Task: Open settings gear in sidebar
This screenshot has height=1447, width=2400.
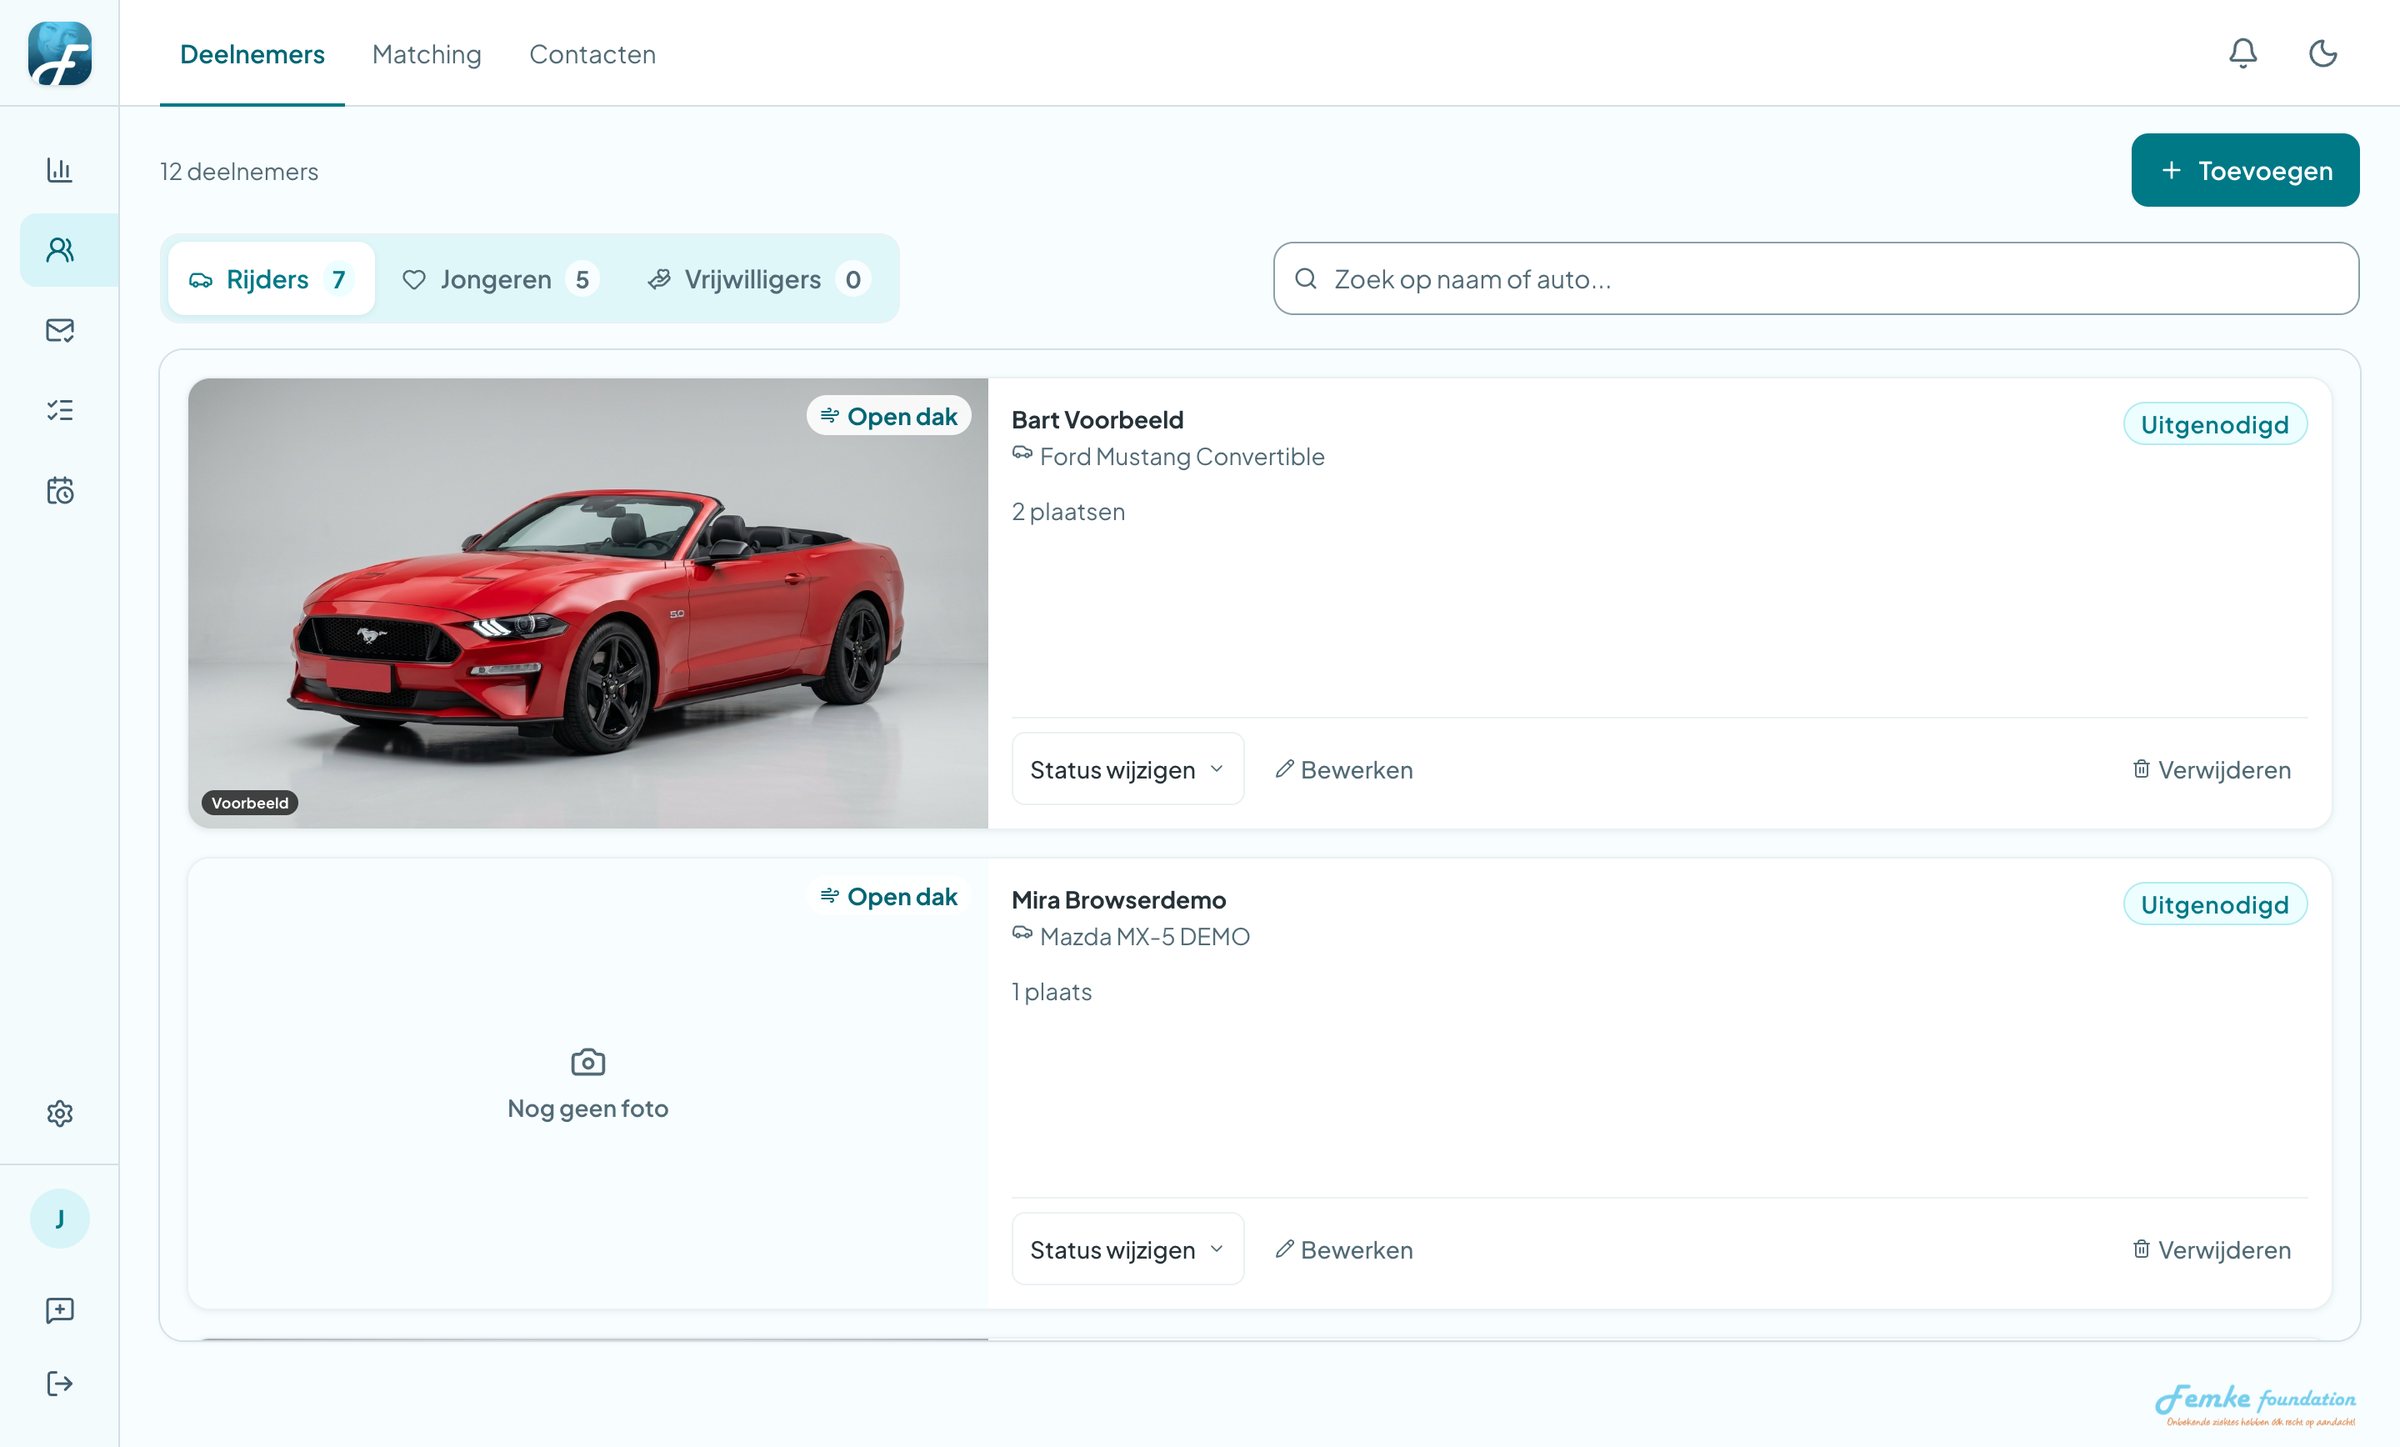Action: pos(60,1113)
